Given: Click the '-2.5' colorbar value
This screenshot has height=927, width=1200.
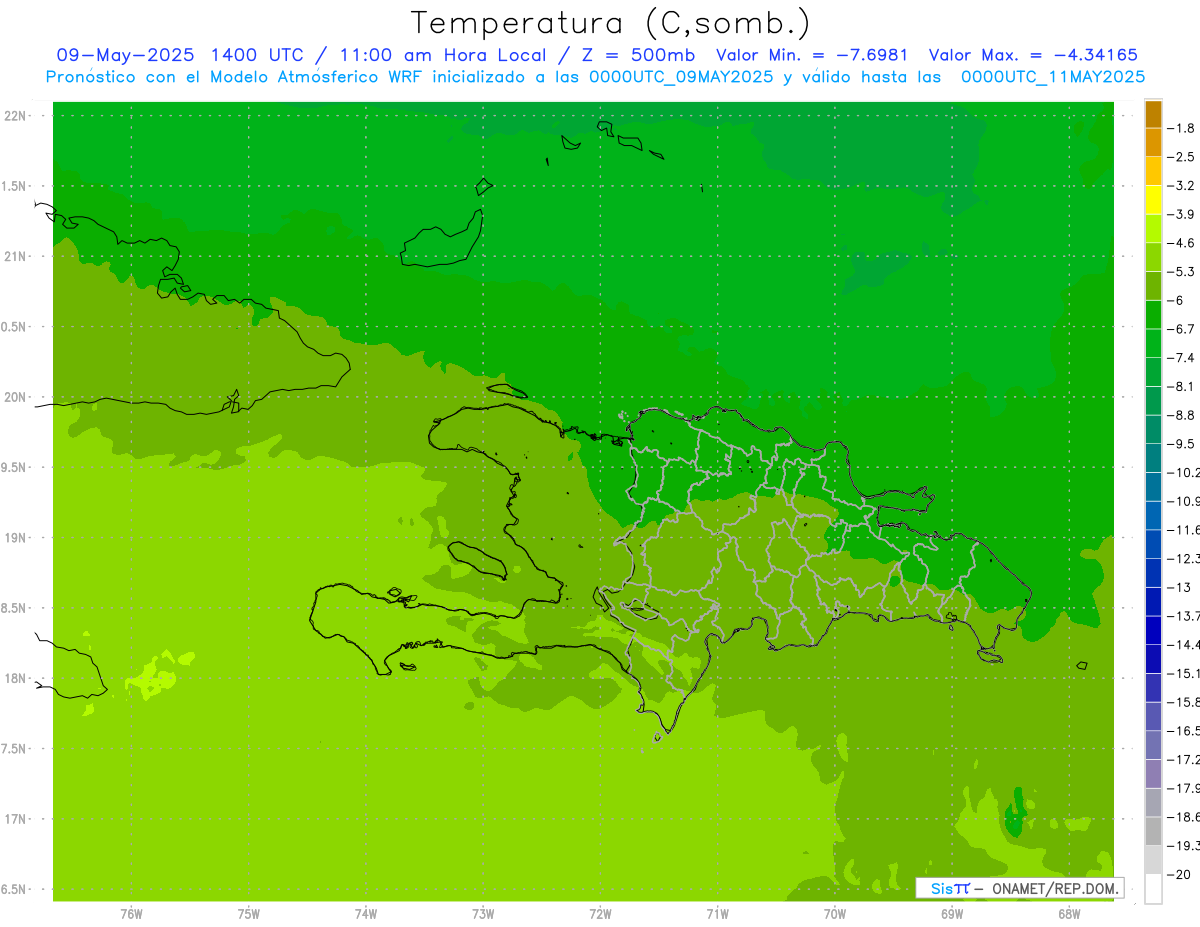Looking at the screenshot, I should pos(1180,157).
